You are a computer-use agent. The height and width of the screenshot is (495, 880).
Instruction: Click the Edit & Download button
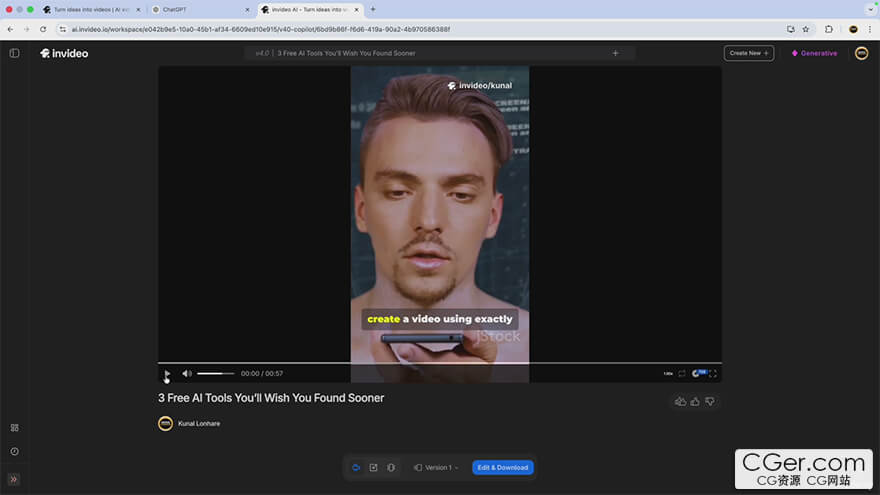(502, 467)
